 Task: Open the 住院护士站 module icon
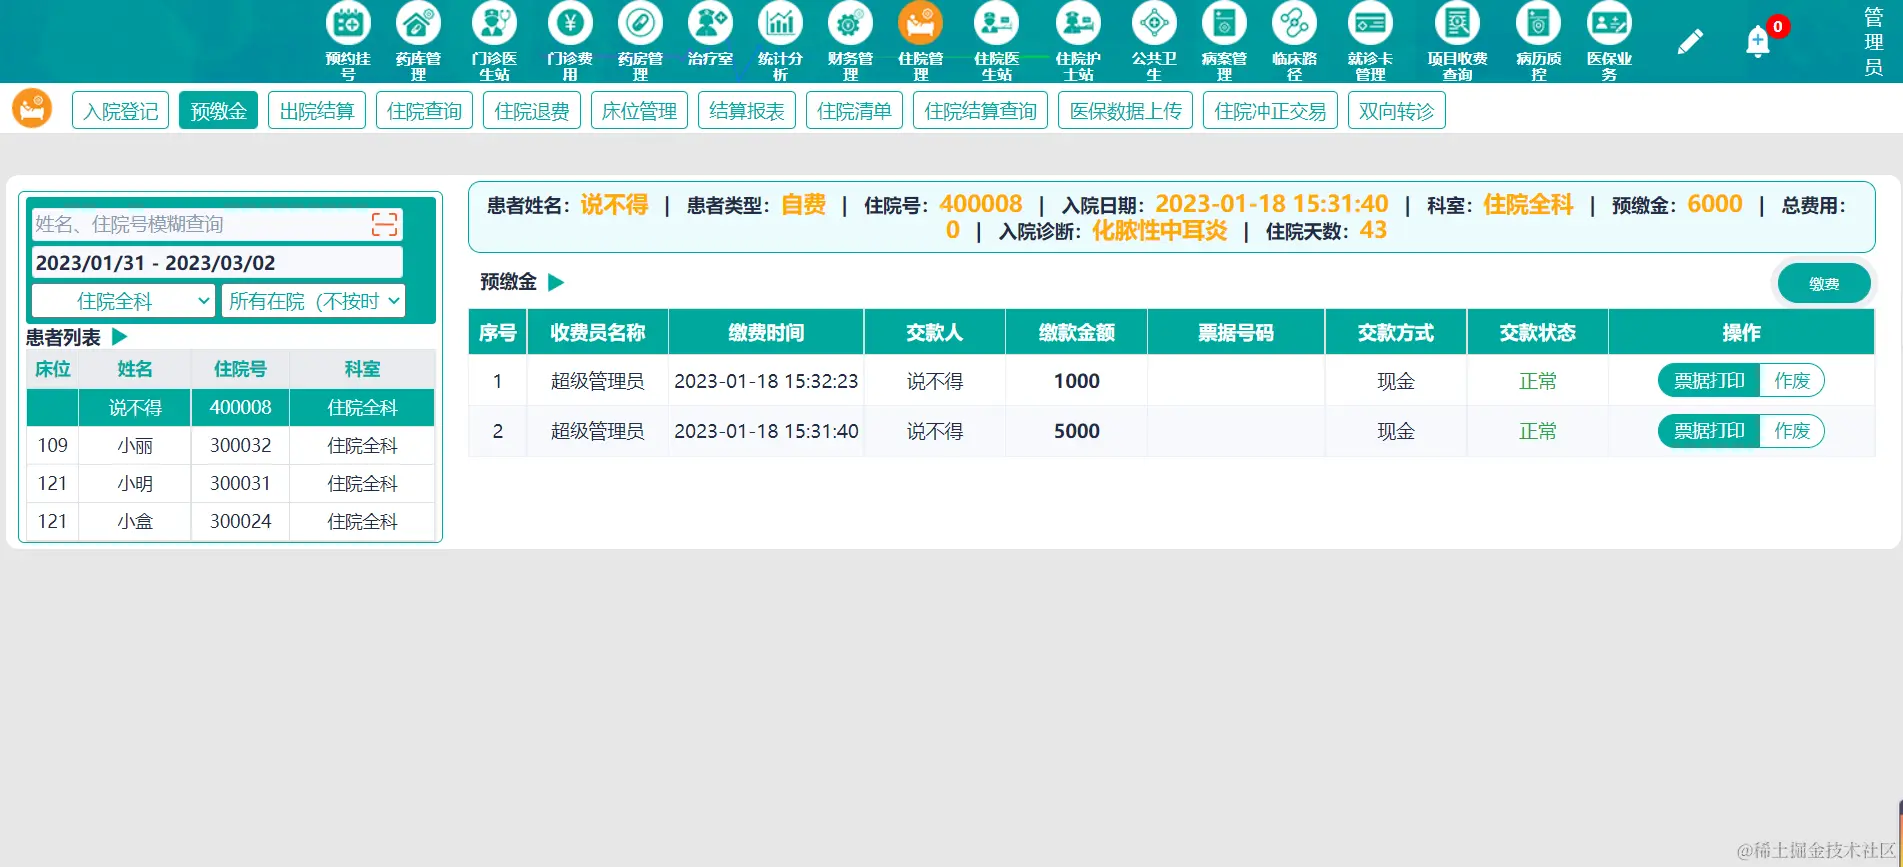tap(1078, 24)
